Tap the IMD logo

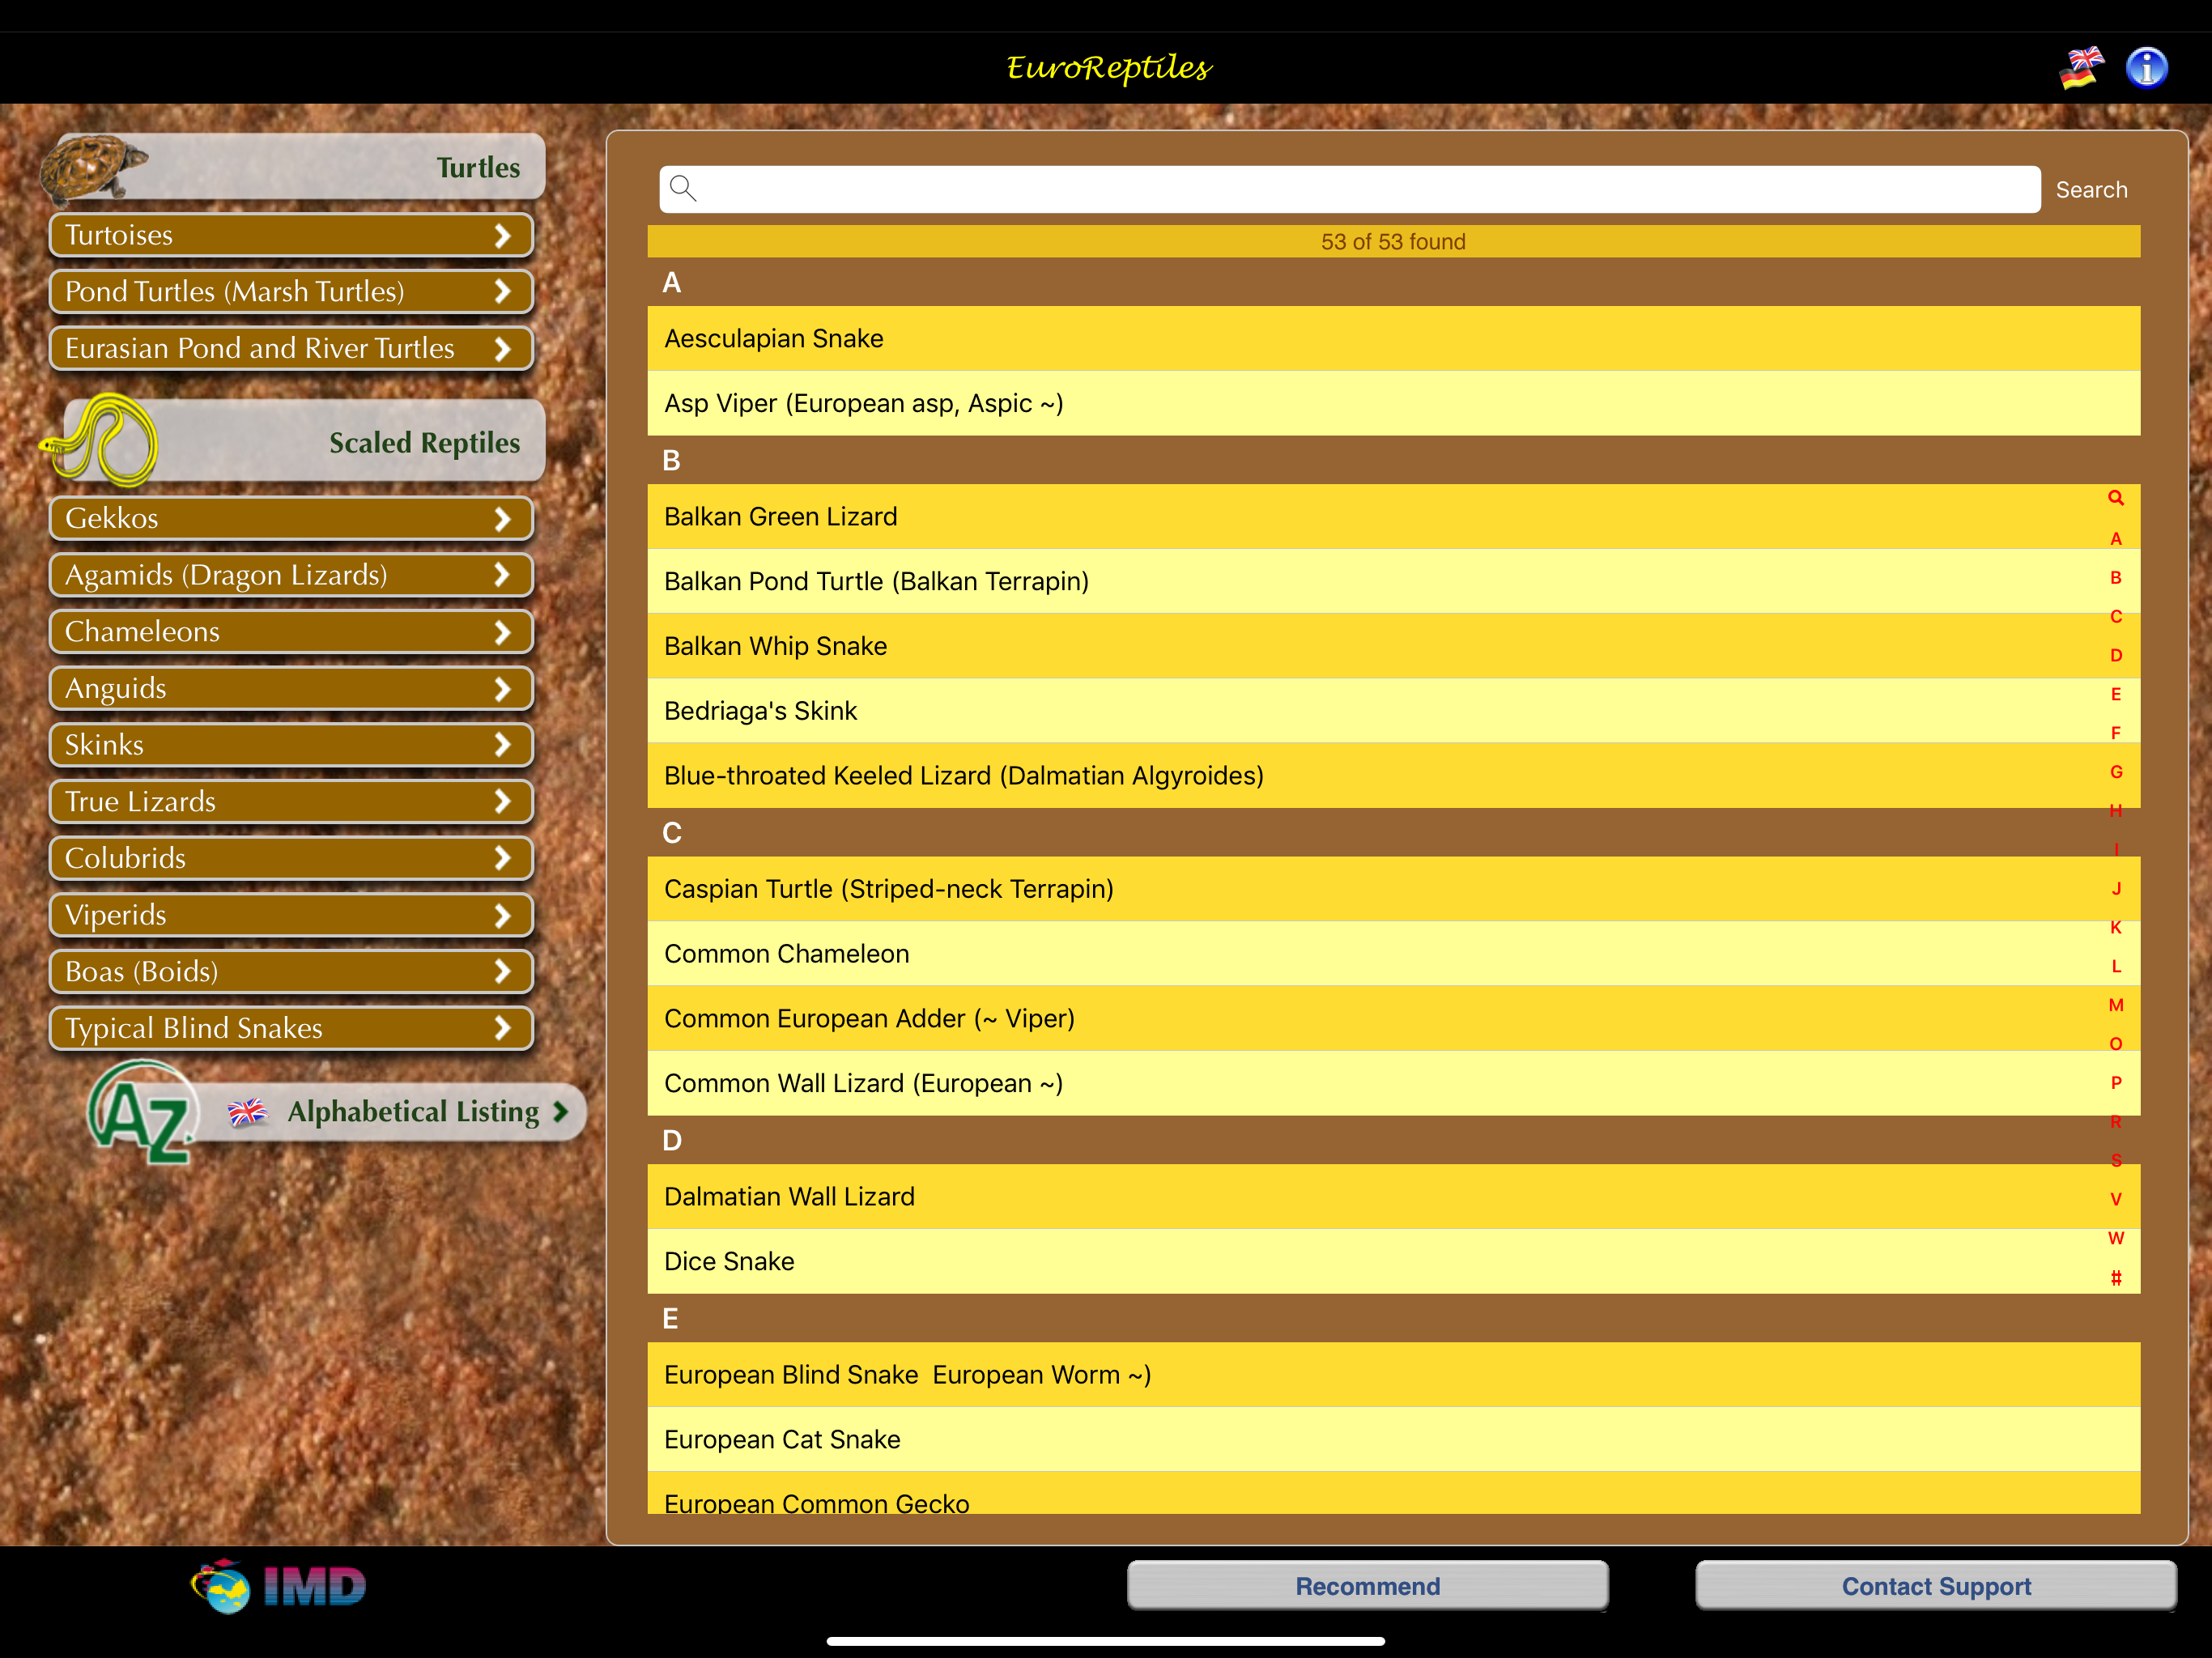pos(279,1586)
